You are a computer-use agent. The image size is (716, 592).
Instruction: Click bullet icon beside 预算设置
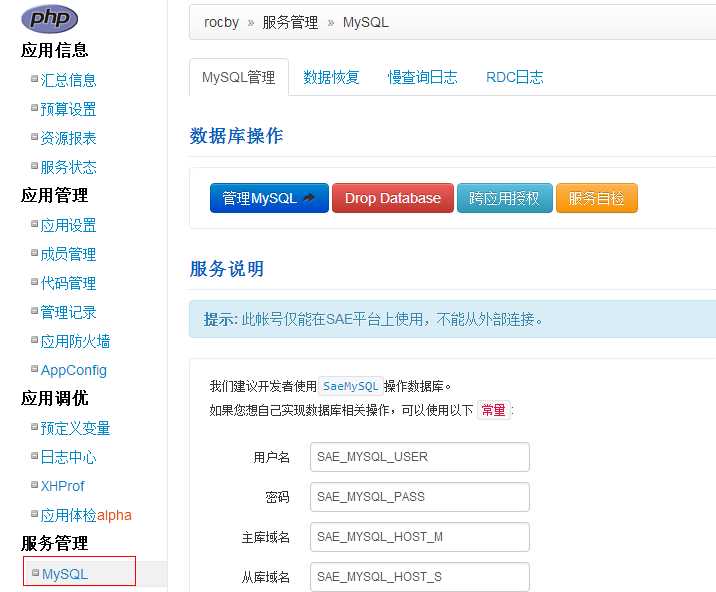[x=34, y=108]
